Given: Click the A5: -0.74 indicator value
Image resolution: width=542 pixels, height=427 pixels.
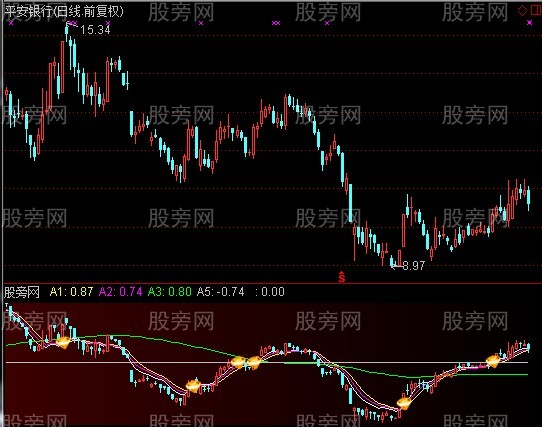Looking at the screenshot, I should point(221,292).
